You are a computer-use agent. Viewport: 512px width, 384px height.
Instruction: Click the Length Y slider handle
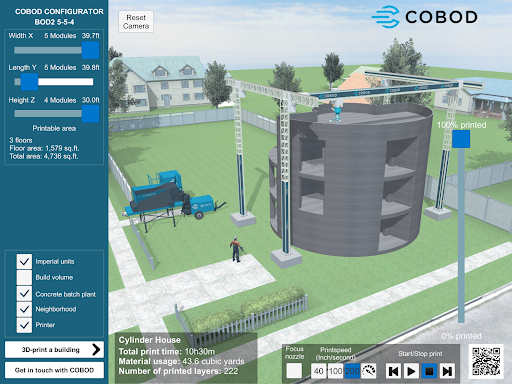pyautogui.click(x=29, y=82)
